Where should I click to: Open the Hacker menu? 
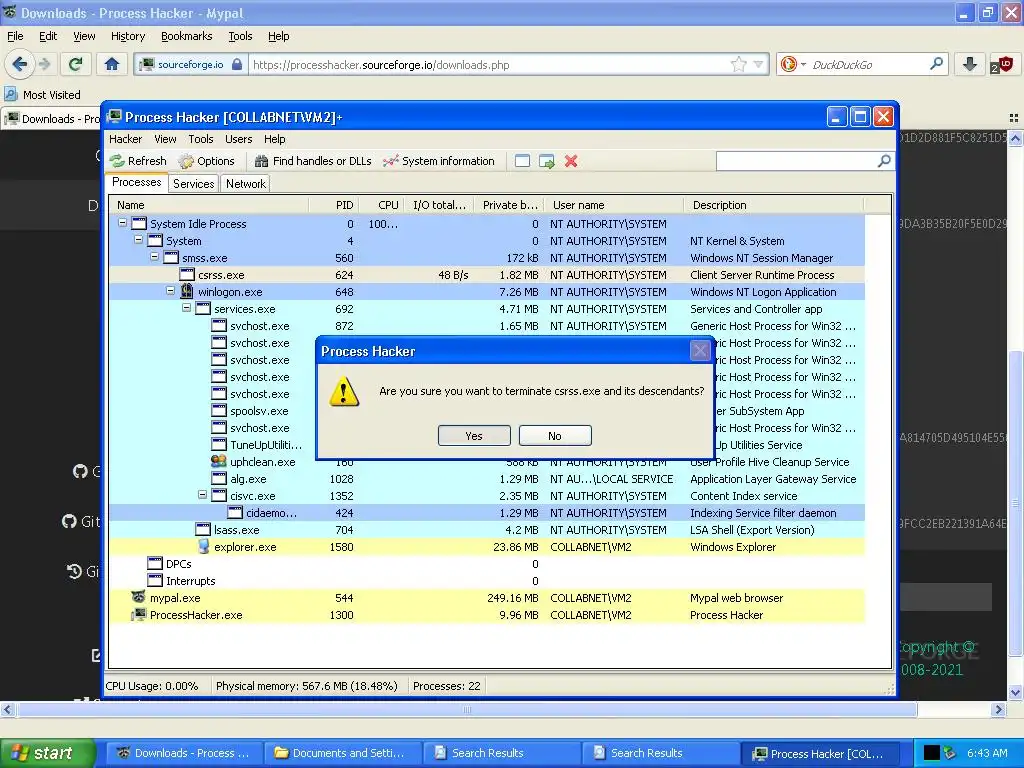click(125, 139)
